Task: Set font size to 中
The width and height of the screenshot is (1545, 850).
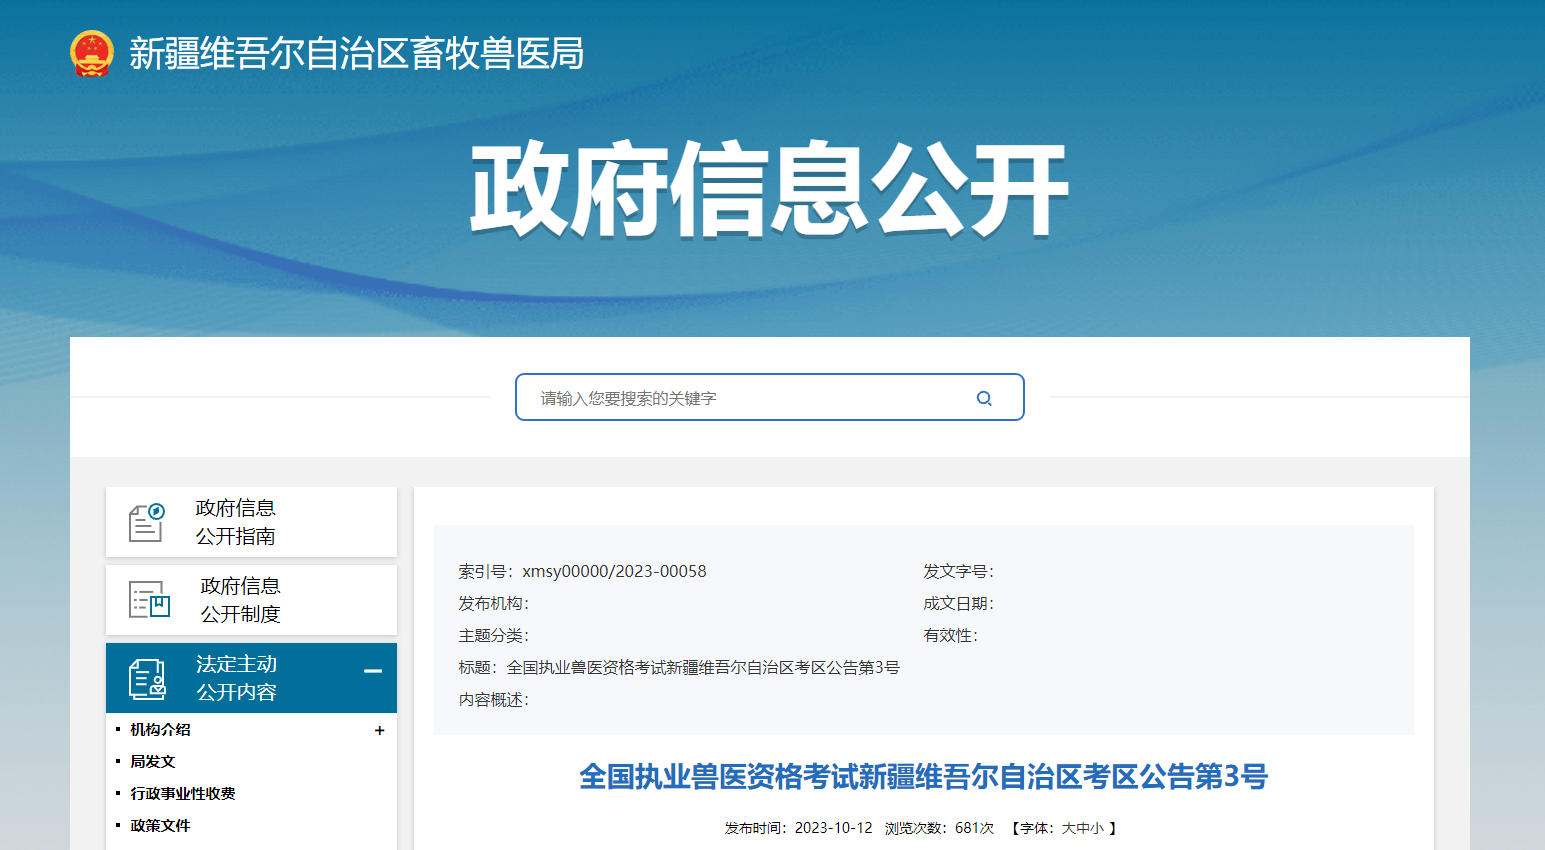Action: click(x=1083, y=828)
